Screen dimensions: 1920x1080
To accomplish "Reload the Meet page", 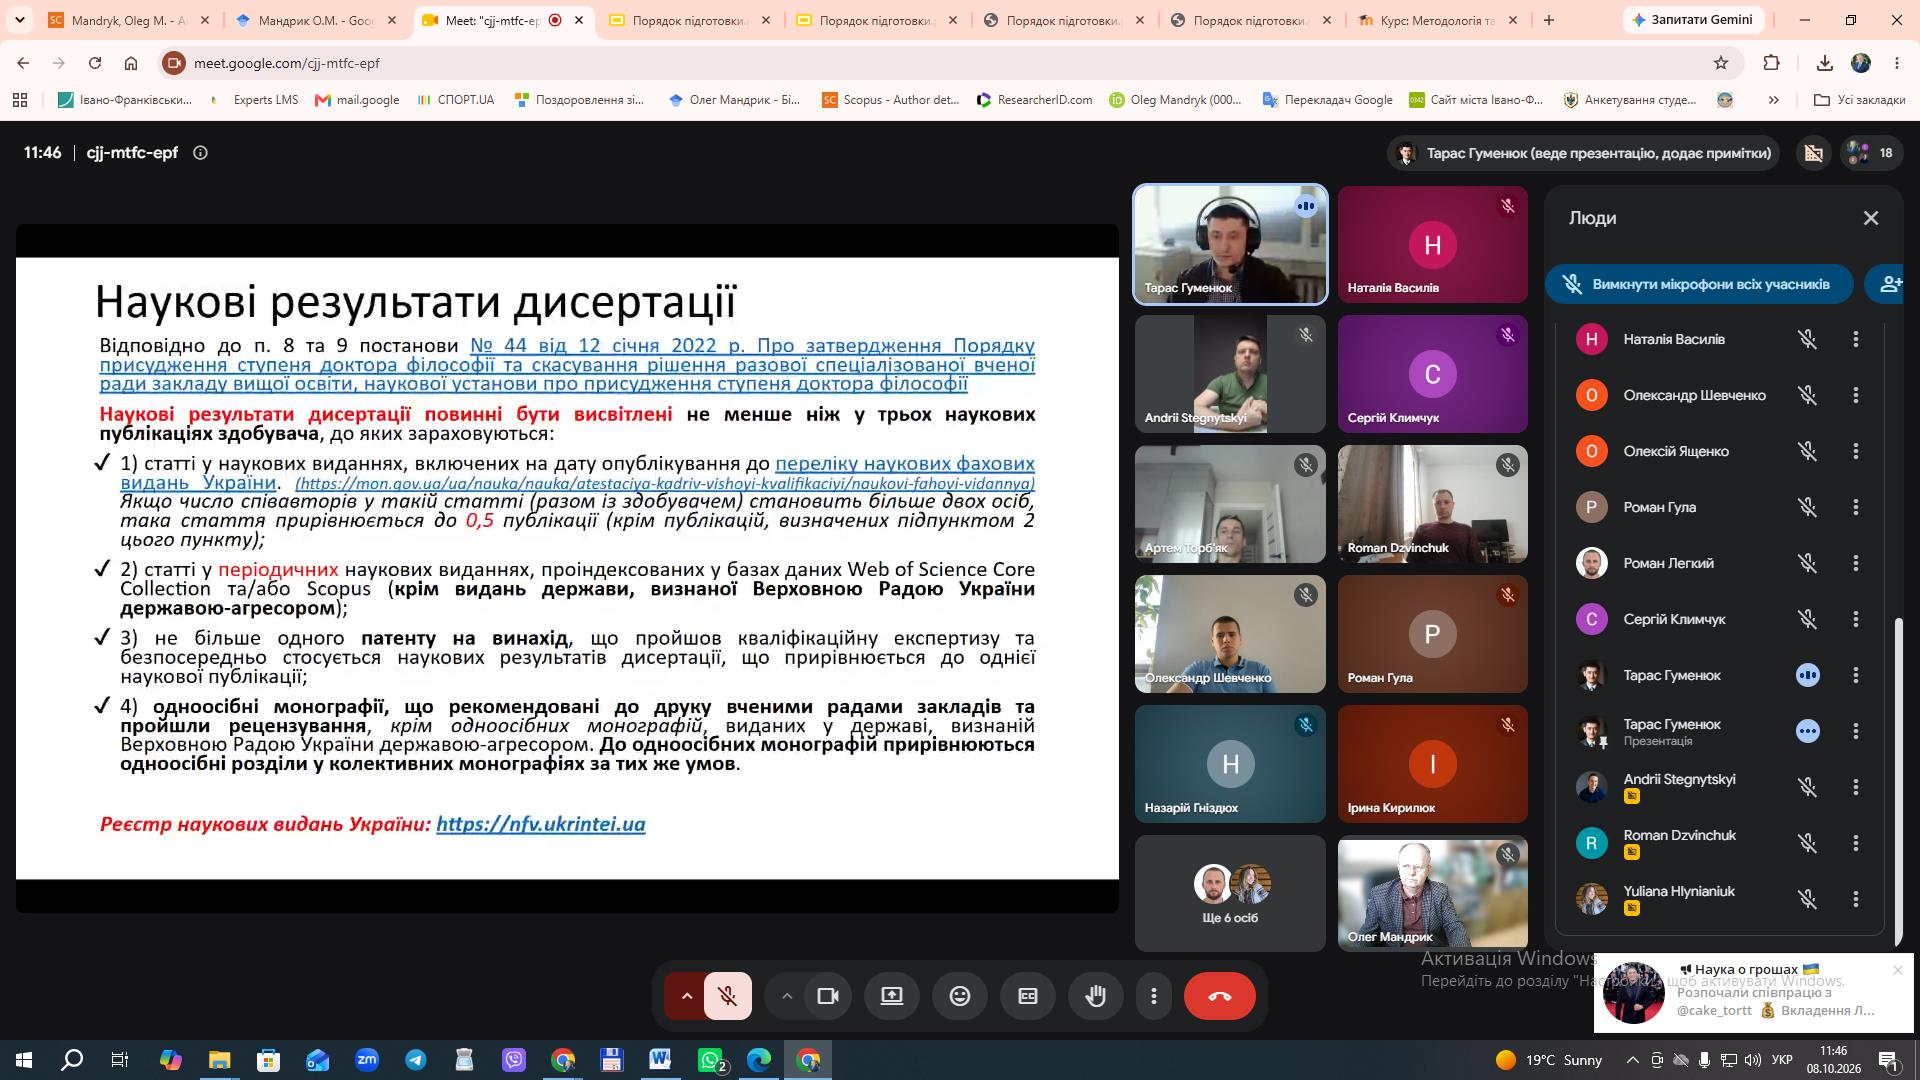I will (x=95, y=63).
